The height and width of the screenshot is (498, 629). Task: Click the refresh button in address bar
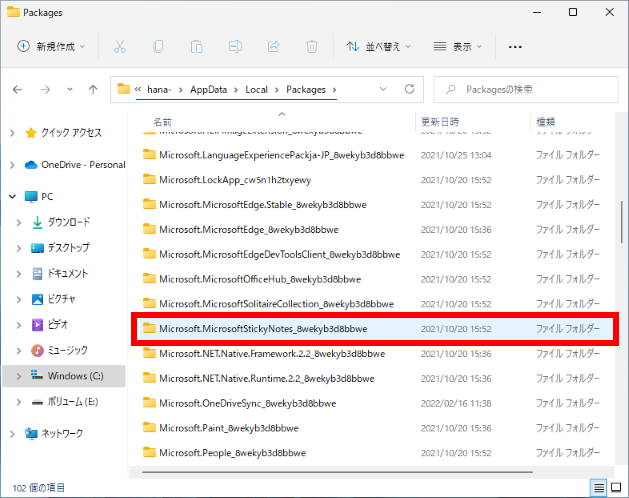tap(409, 89)
